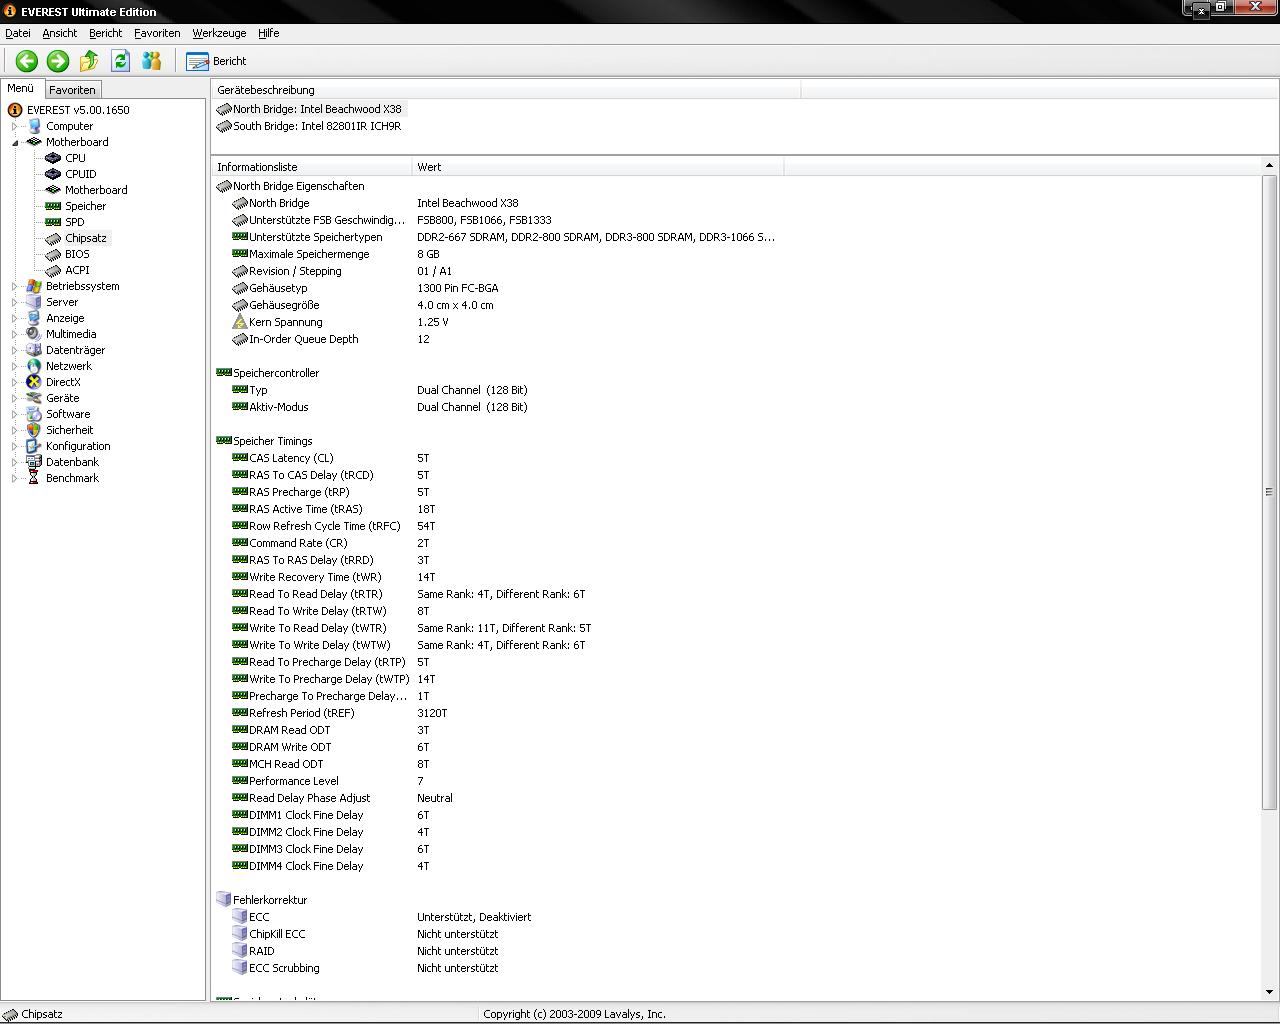Click the Kern Spannung warning icon
The height and width of the screenshot is (1024, 1280).
point(239,322)
